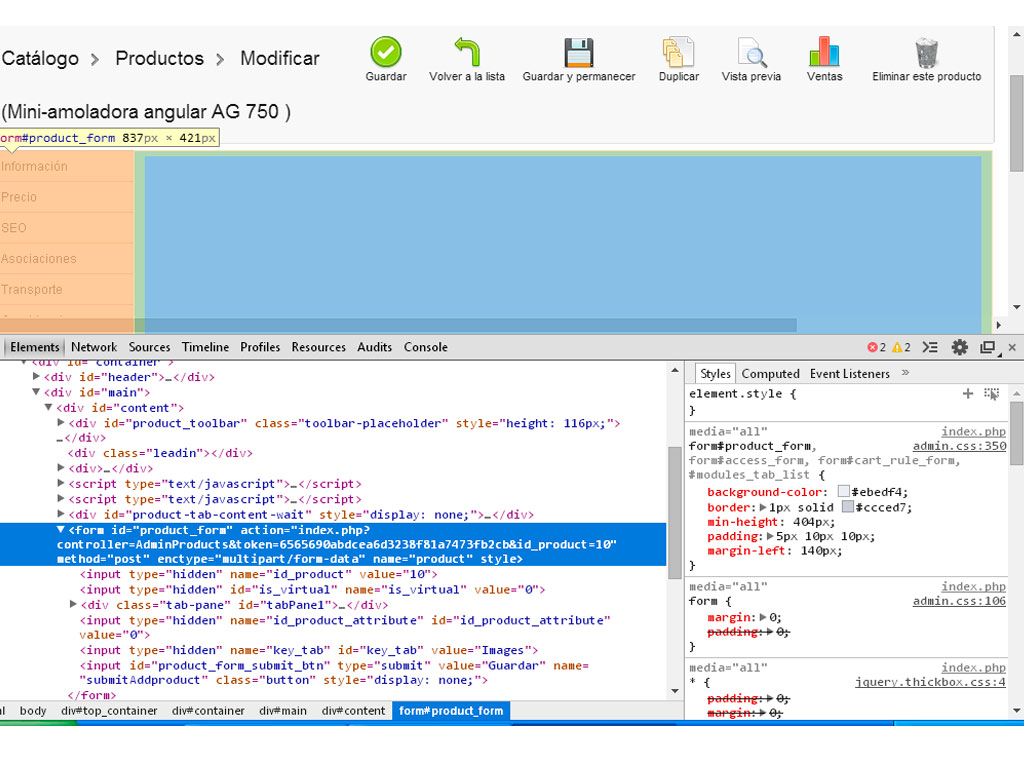Open the Event Listeners tab
The width and height of the screenshot is (1024, 768).
click(x=850, y=374)
